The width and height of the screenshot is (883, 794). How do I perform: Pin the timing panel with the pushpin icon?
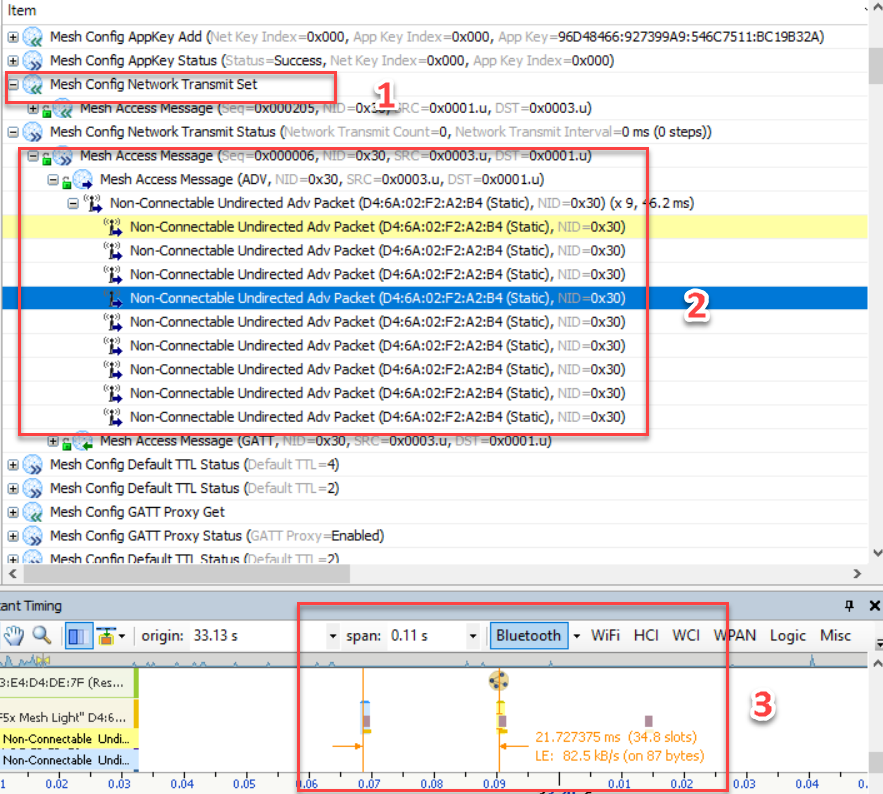click(x=850, y=606)
